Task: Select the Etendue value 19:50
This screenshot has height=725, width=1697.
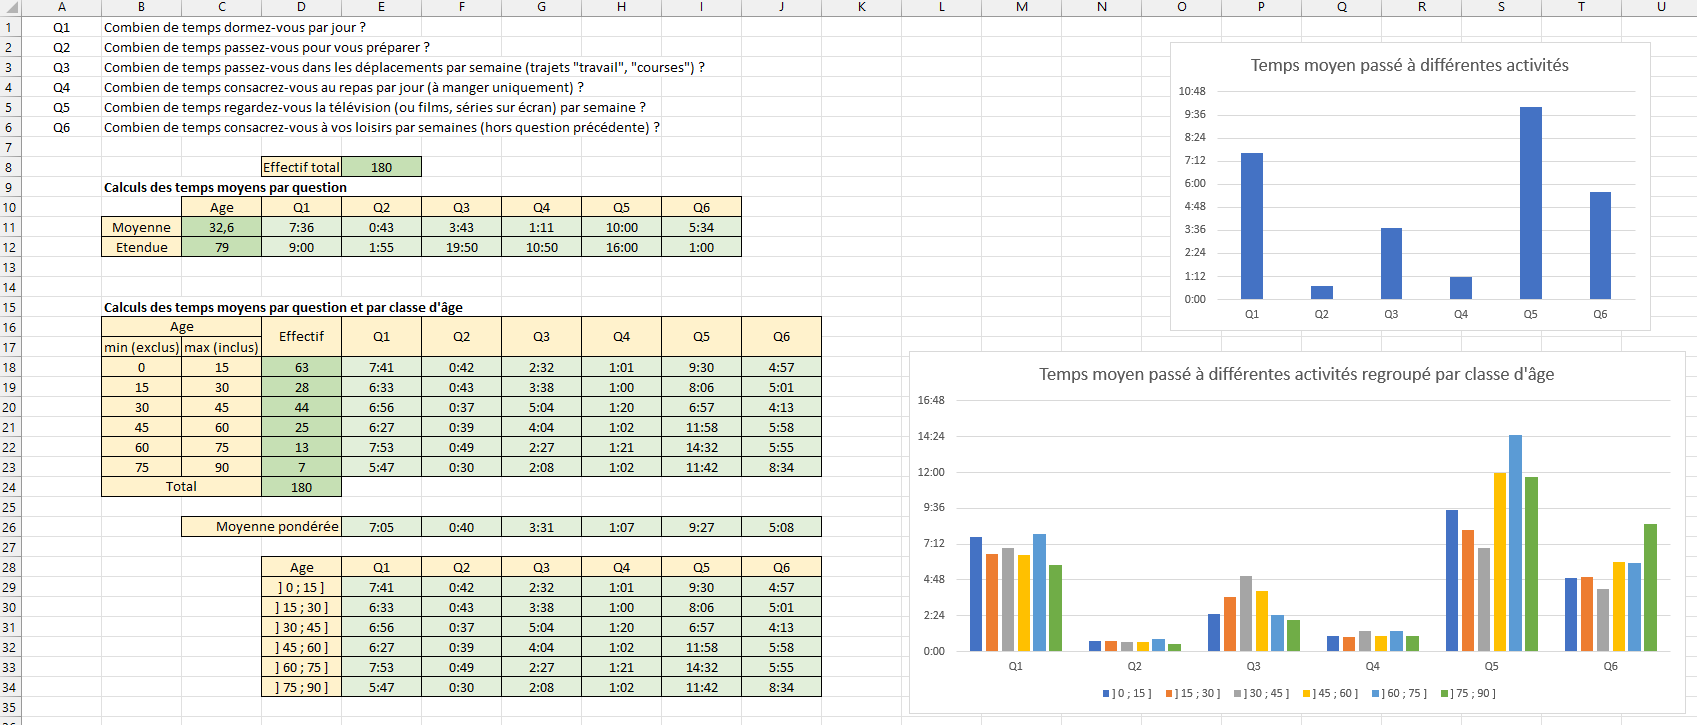Action: [461, 247]
